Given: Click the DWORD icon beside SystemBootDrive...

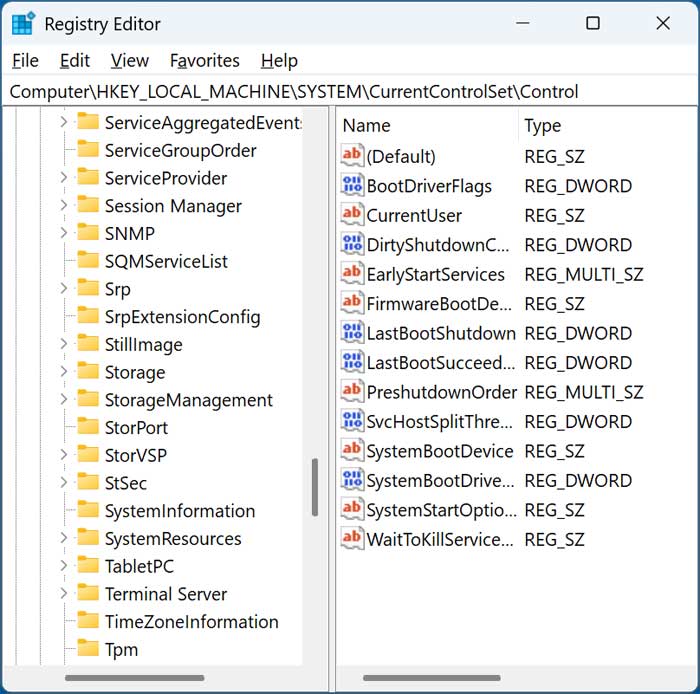Looking at the screenshot, I should click(x=352, y=479).
